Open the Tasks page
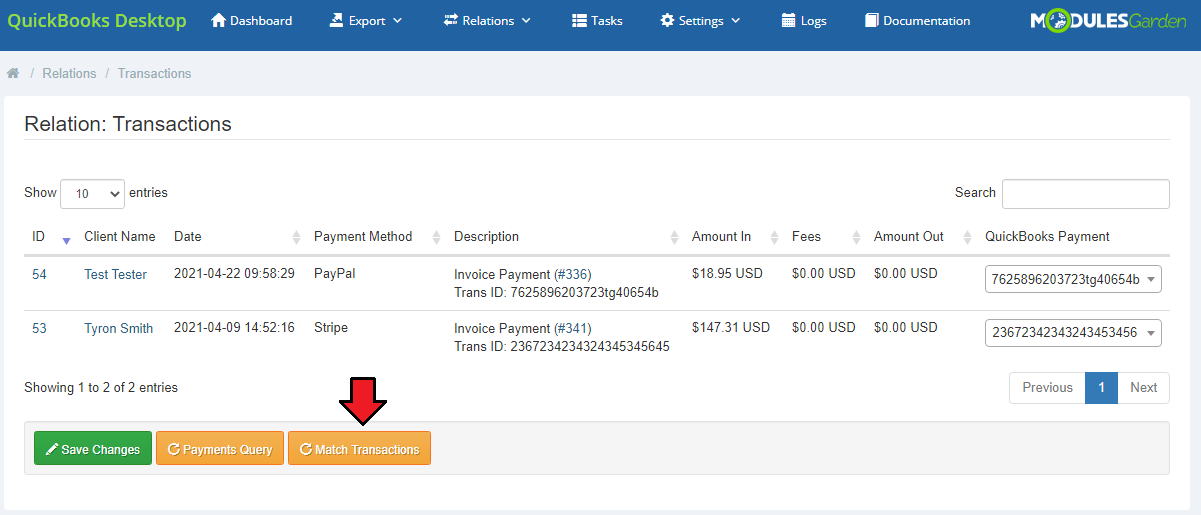The width and height of the screenshot is (1201, 515). coord(597,20)
